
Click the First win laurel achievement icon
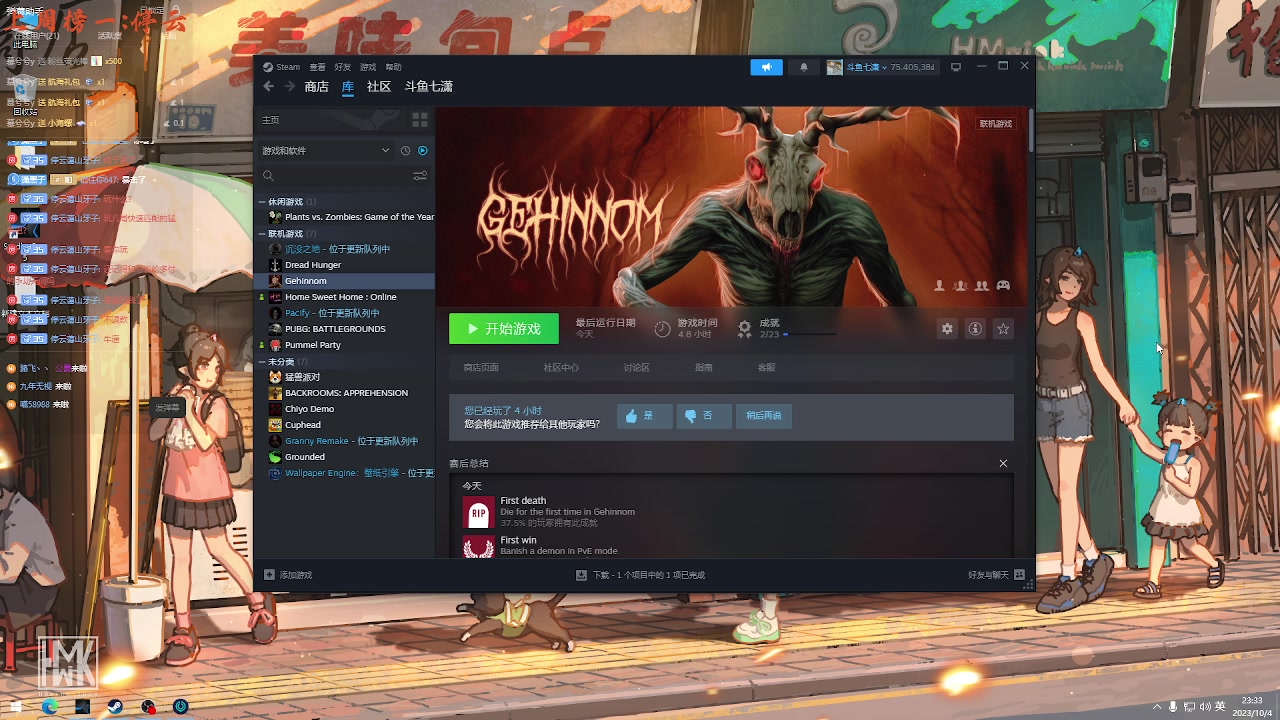point(479,546)
